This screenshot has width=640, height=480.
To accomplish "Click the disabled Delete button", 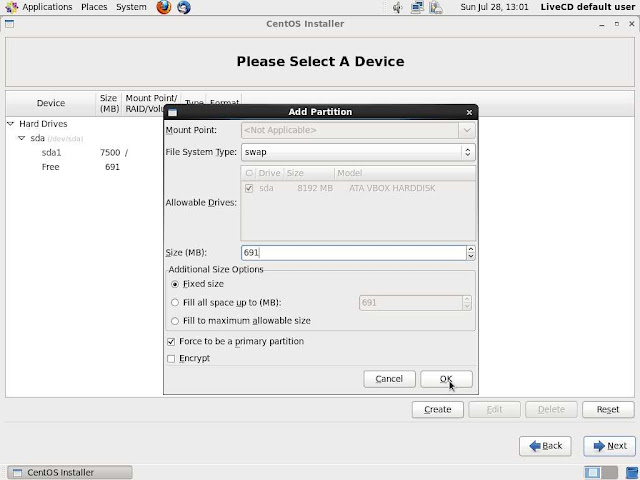I will 551,409.
